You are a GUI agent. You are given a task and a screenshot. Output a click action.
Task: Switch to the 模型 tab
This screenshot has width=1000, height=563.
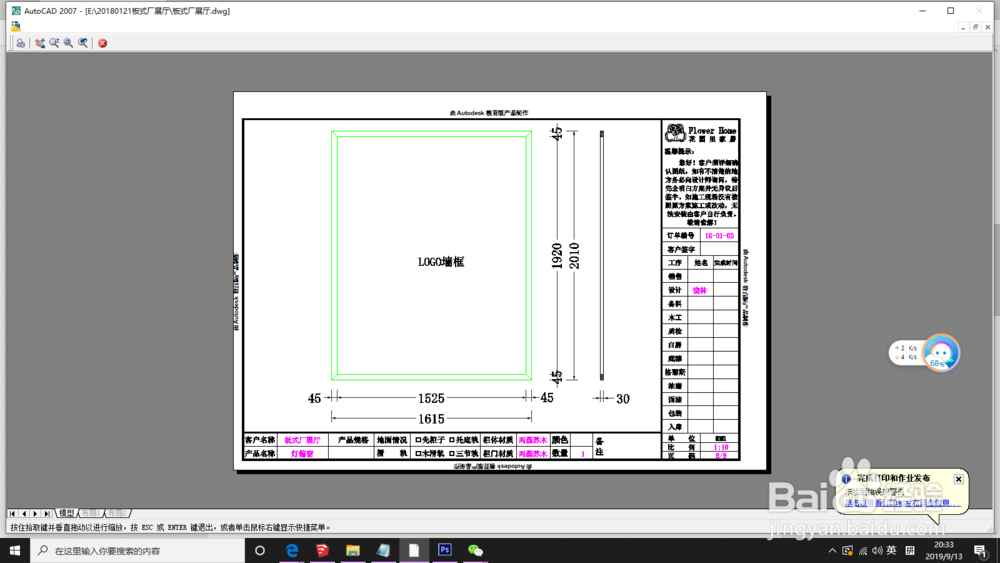[x=66, y=513]
